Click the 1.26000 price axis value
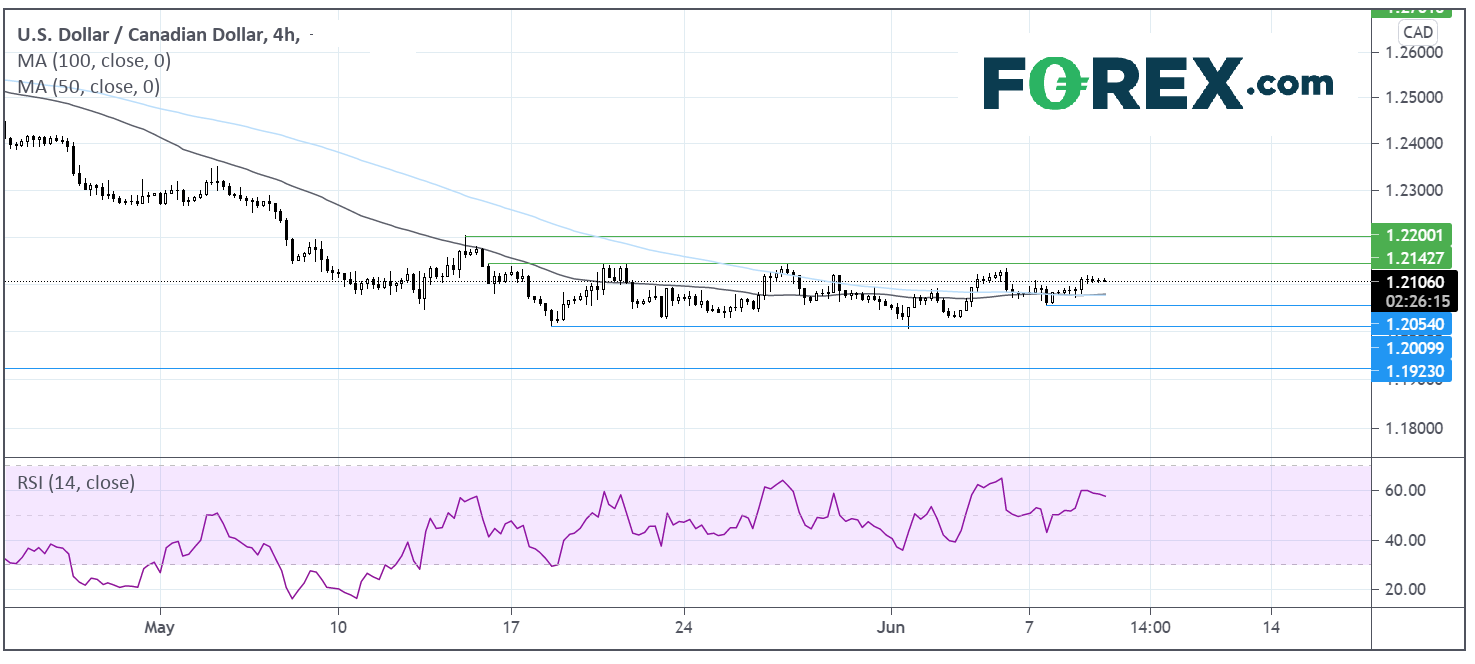Screen dimensions: 1475x664 [x=1412, y=52]
